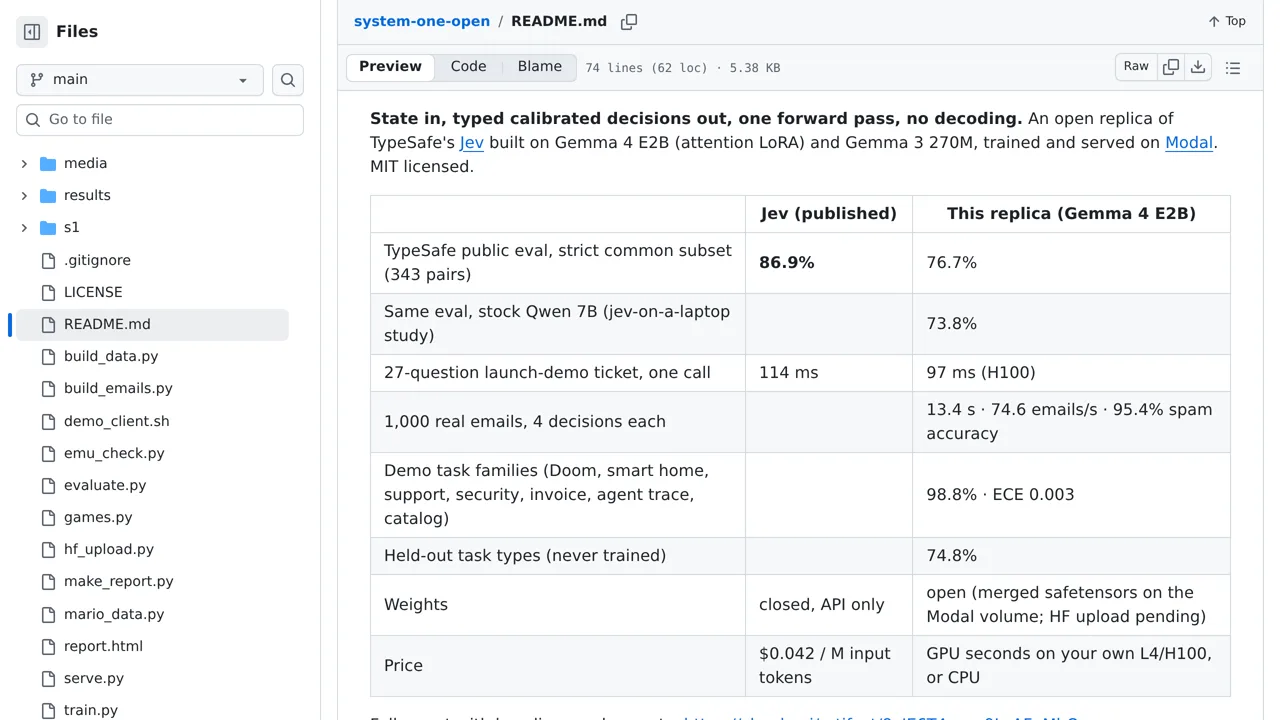Open hf_upload.py file

tap(109, 549)
